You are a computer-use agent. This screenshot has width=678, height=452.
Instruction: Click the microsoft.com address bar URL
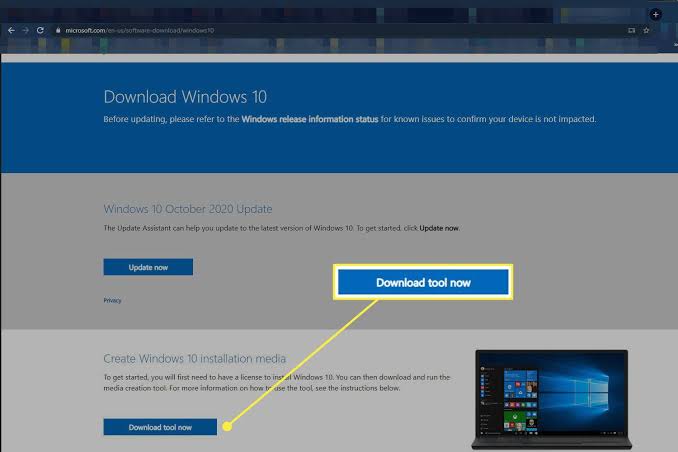tap(140, 30)
